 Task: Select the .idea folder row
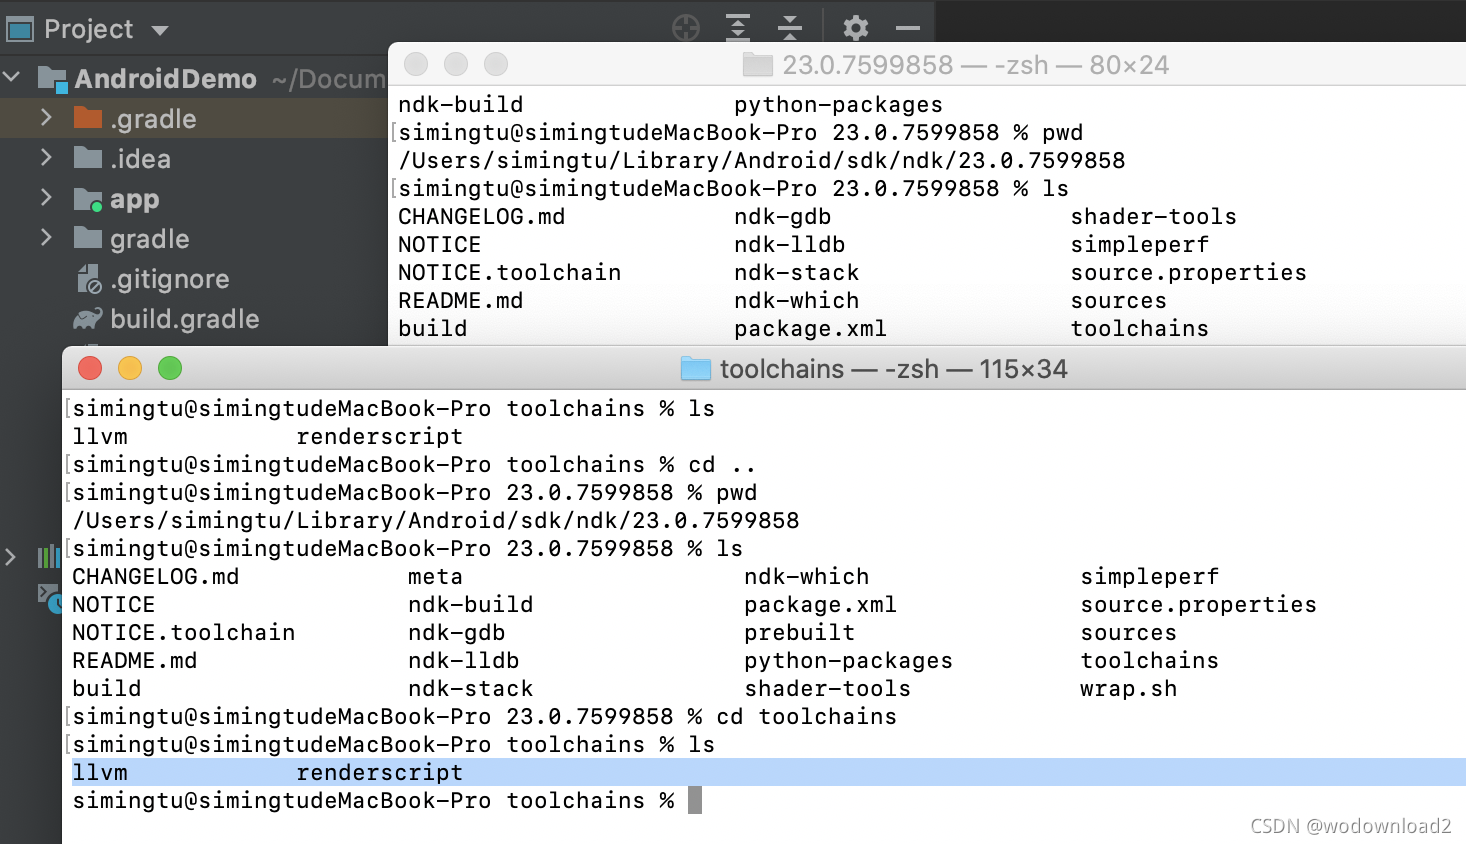tap(194, 159)
